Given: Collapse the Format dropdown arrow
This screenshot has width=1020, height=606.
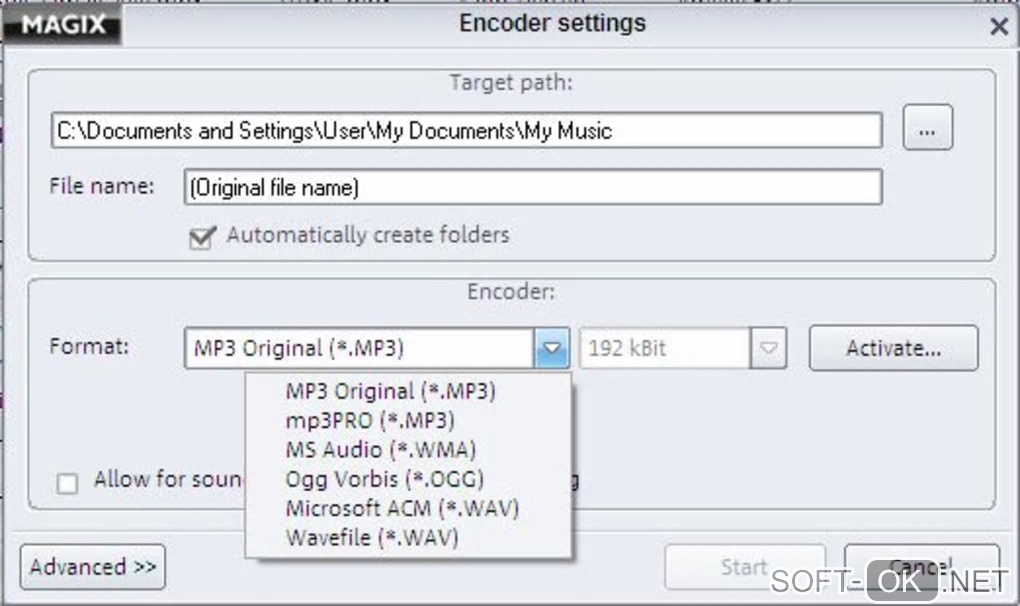Looking at the screenshot, I should tap(552, 349).
